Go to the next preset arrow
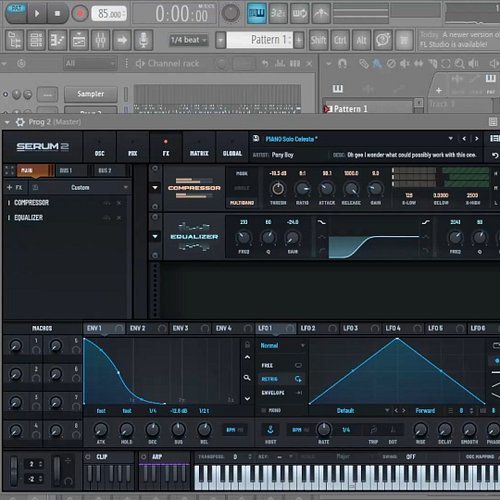Screen dimensions: 500x500 pyautogui.click(x=477, y=138)
